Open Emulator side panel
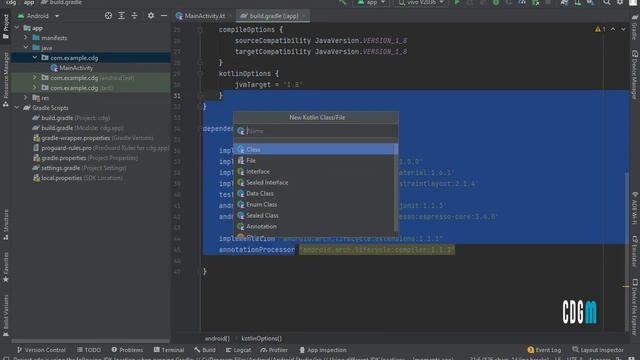The width and height of the screenshot is (640, 360). tap(635, 251)
